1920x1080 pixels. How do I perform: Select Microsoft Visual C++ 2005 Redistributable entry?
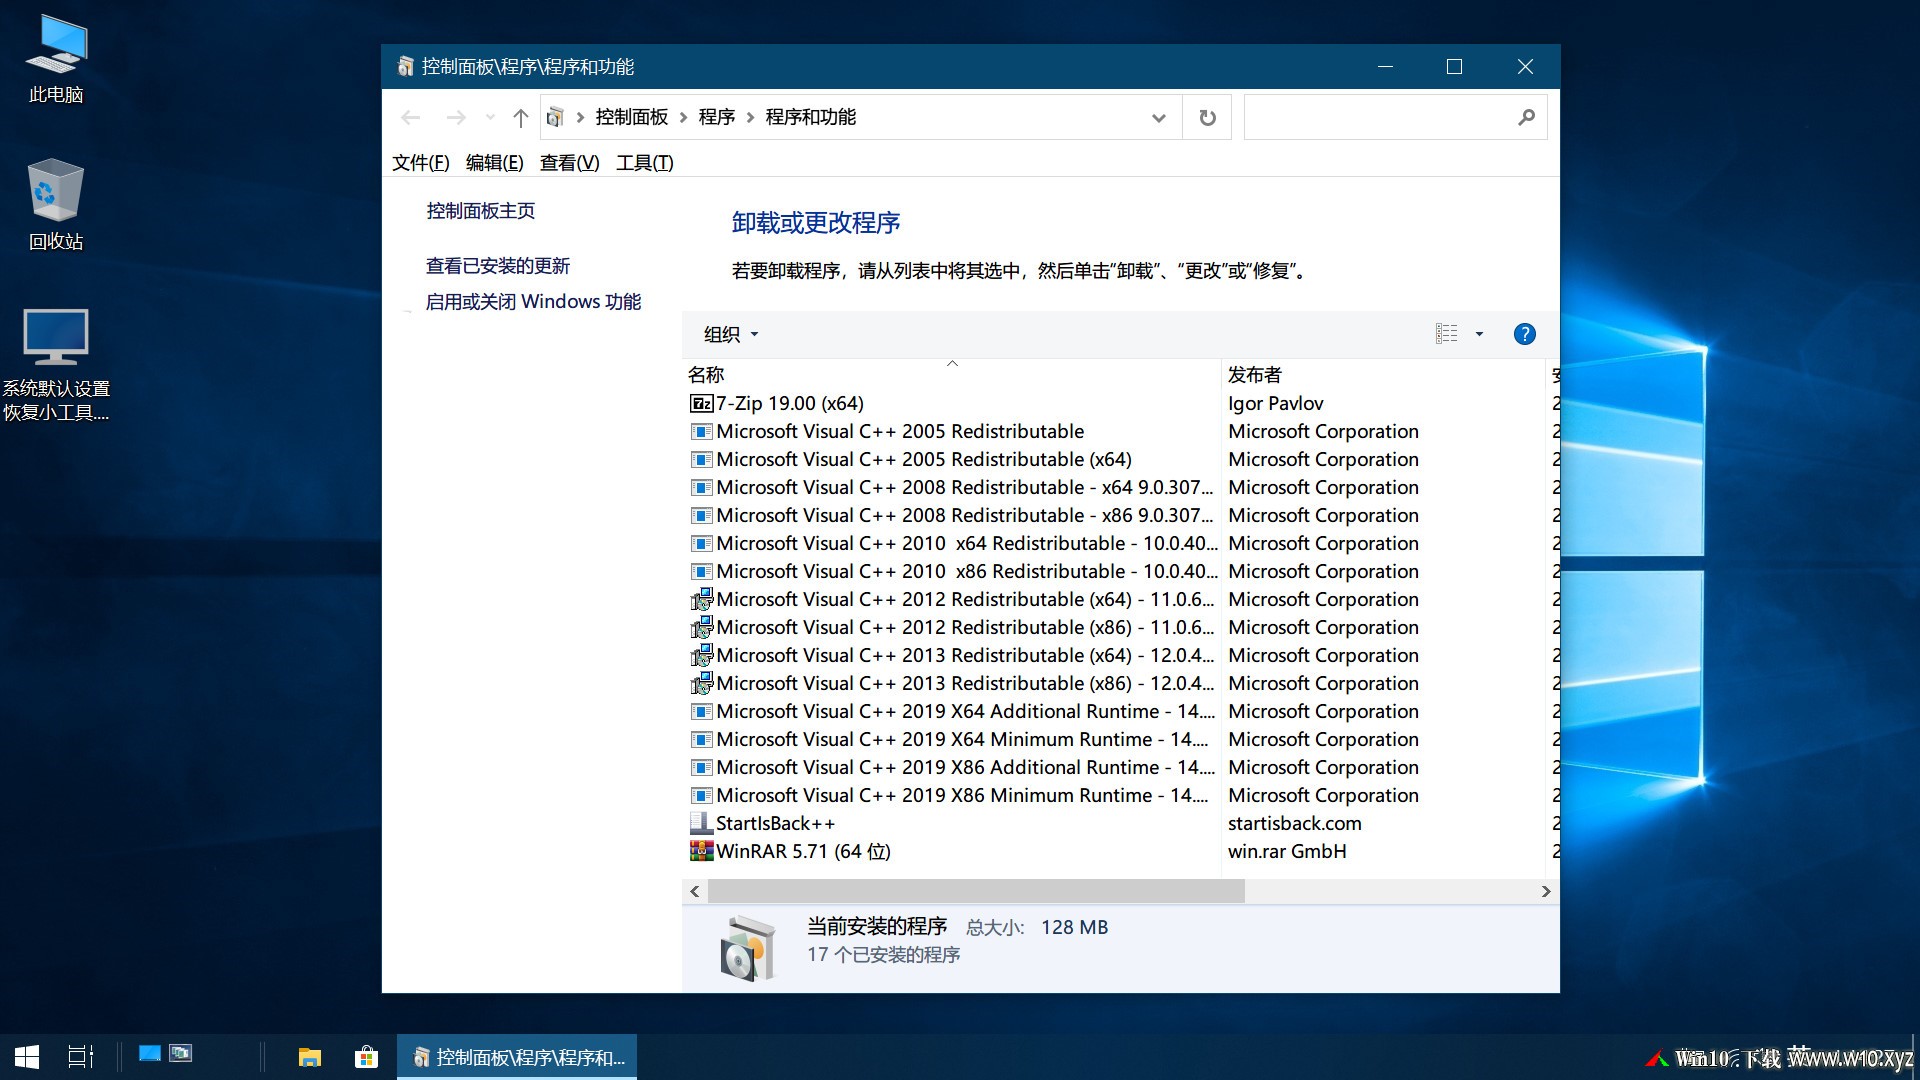(900, 432)
